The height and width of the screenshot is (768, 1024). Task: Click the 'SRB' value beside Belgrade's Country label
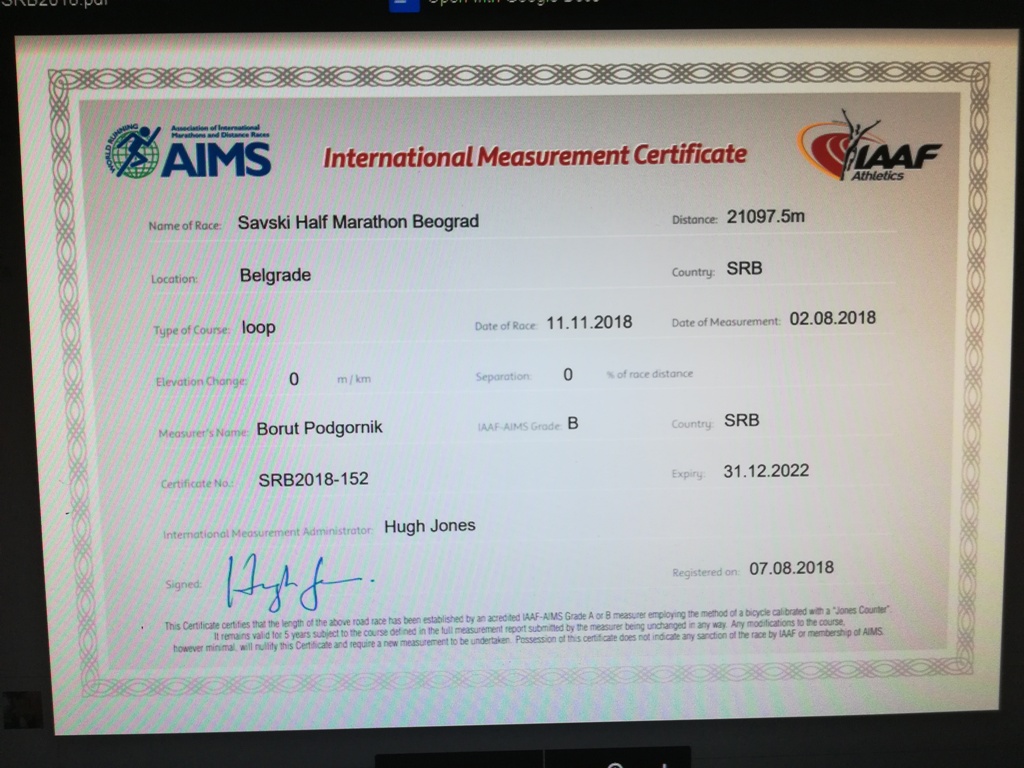(x=744, y=268)
